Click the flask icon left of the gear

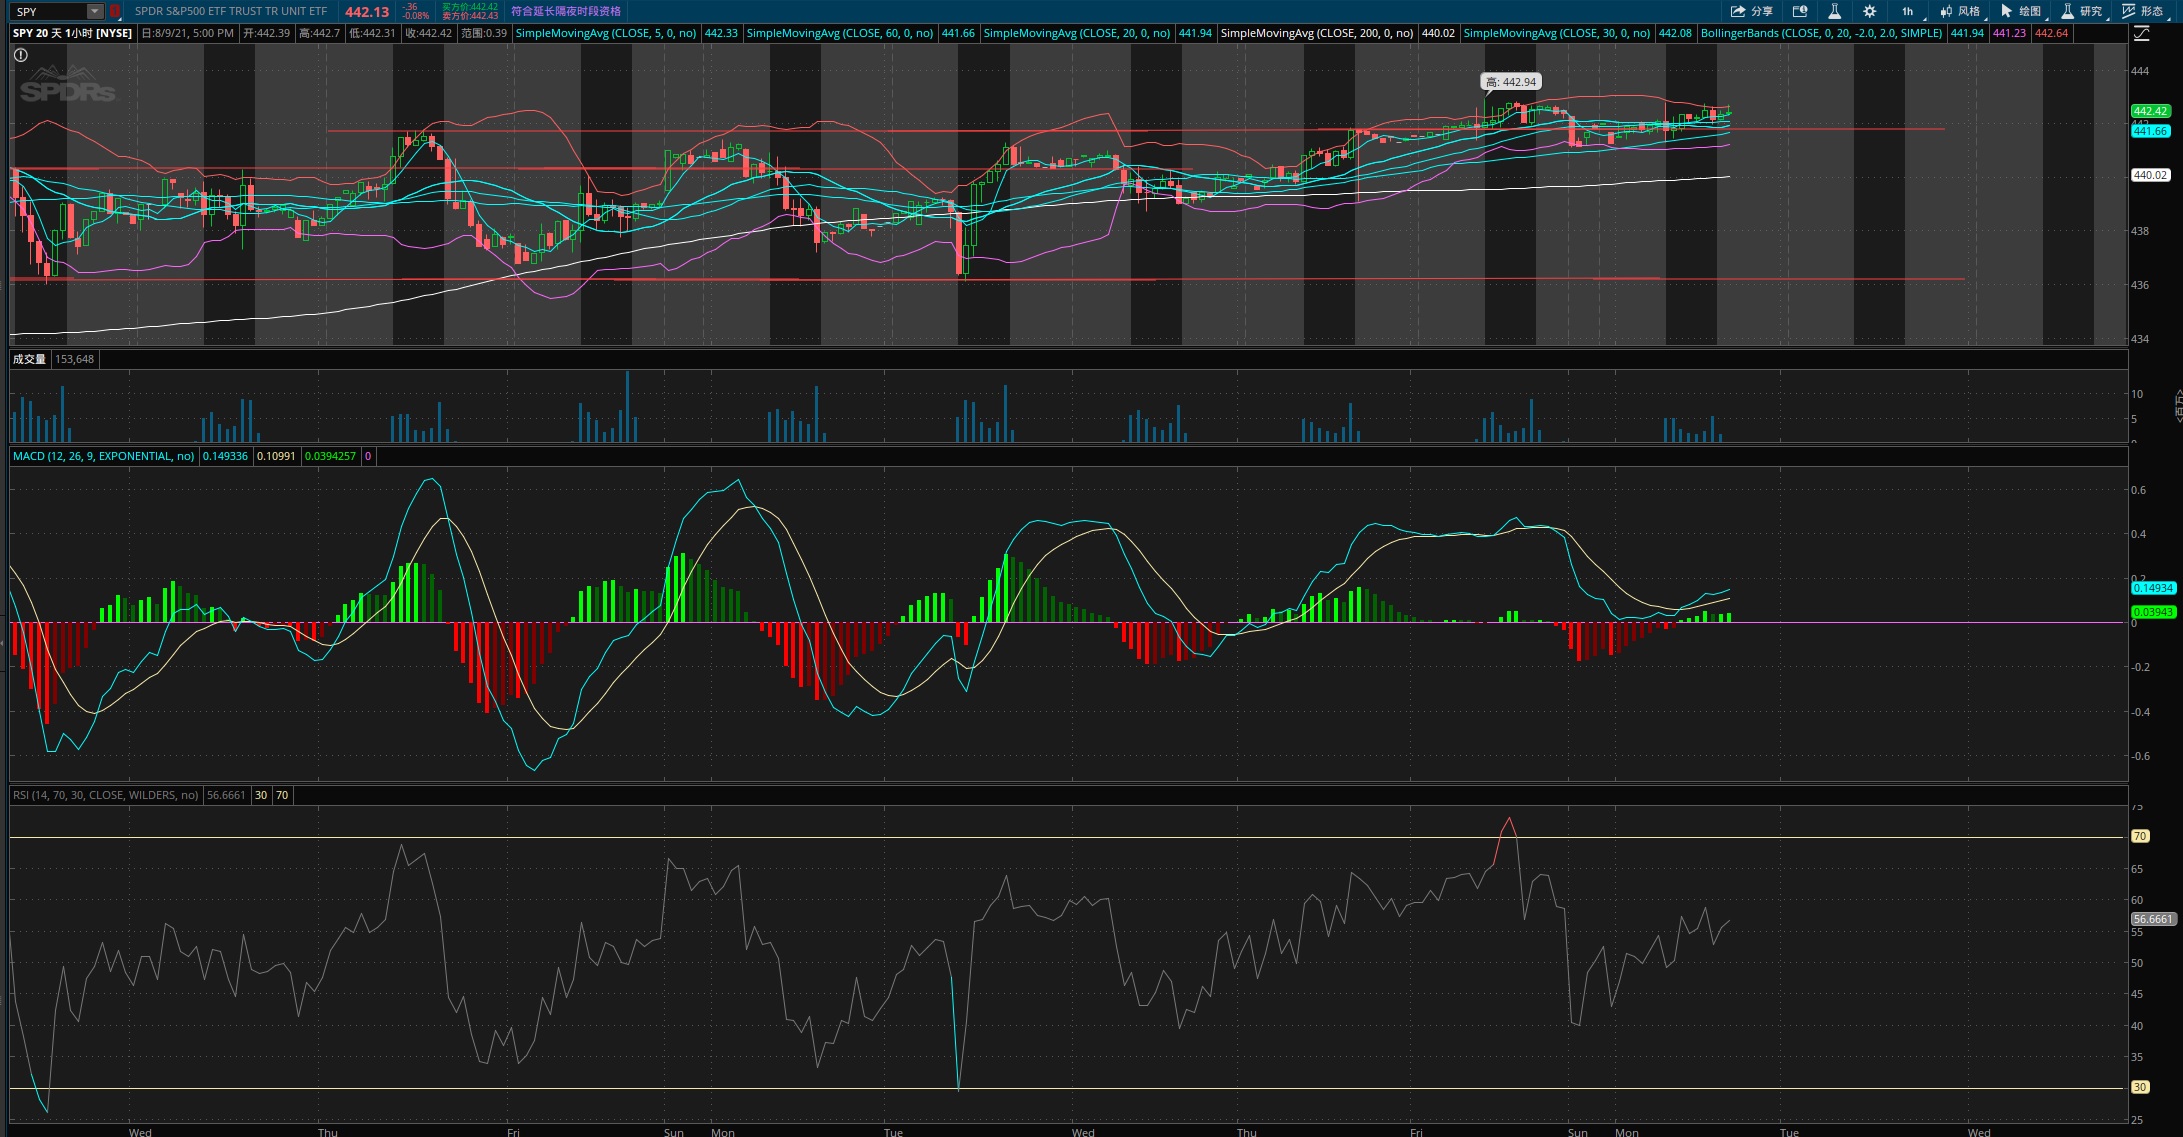coord(1835,12)
